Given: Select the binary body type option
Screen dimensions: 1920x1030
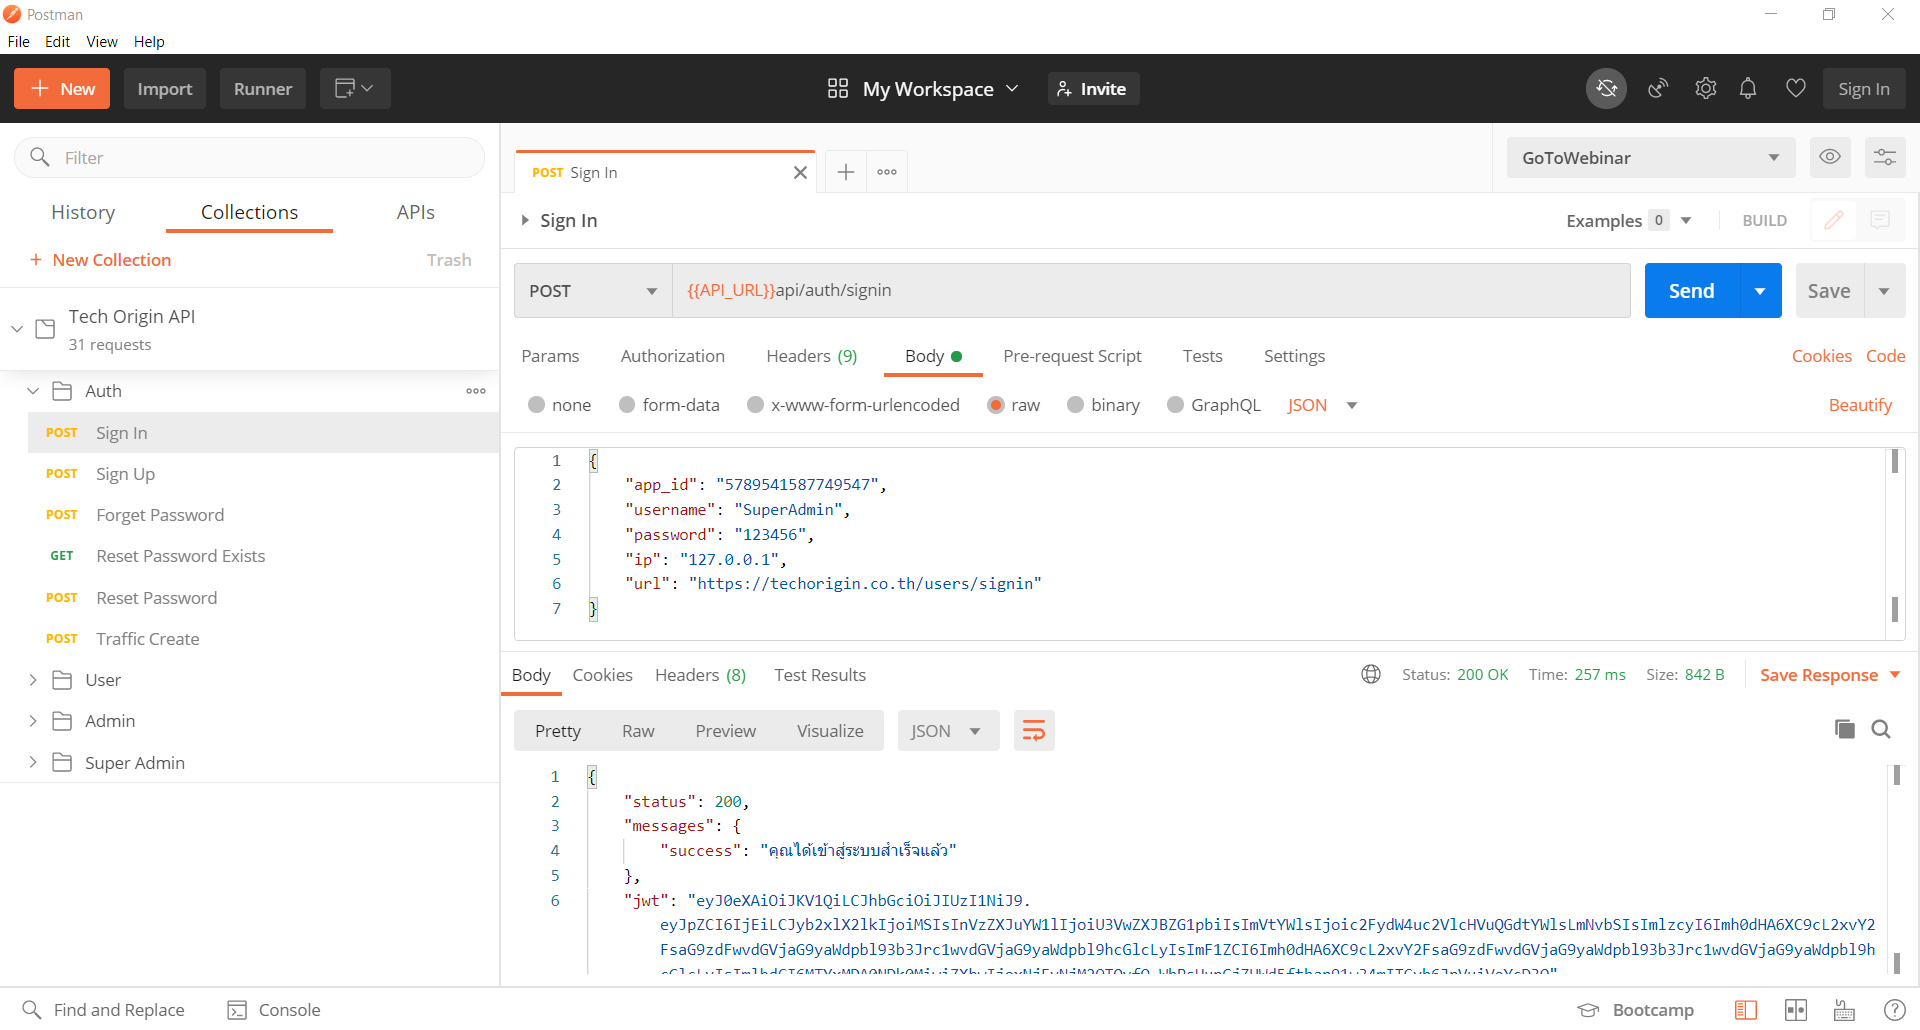Looking at the screenshot, I should coord(1075,405).
